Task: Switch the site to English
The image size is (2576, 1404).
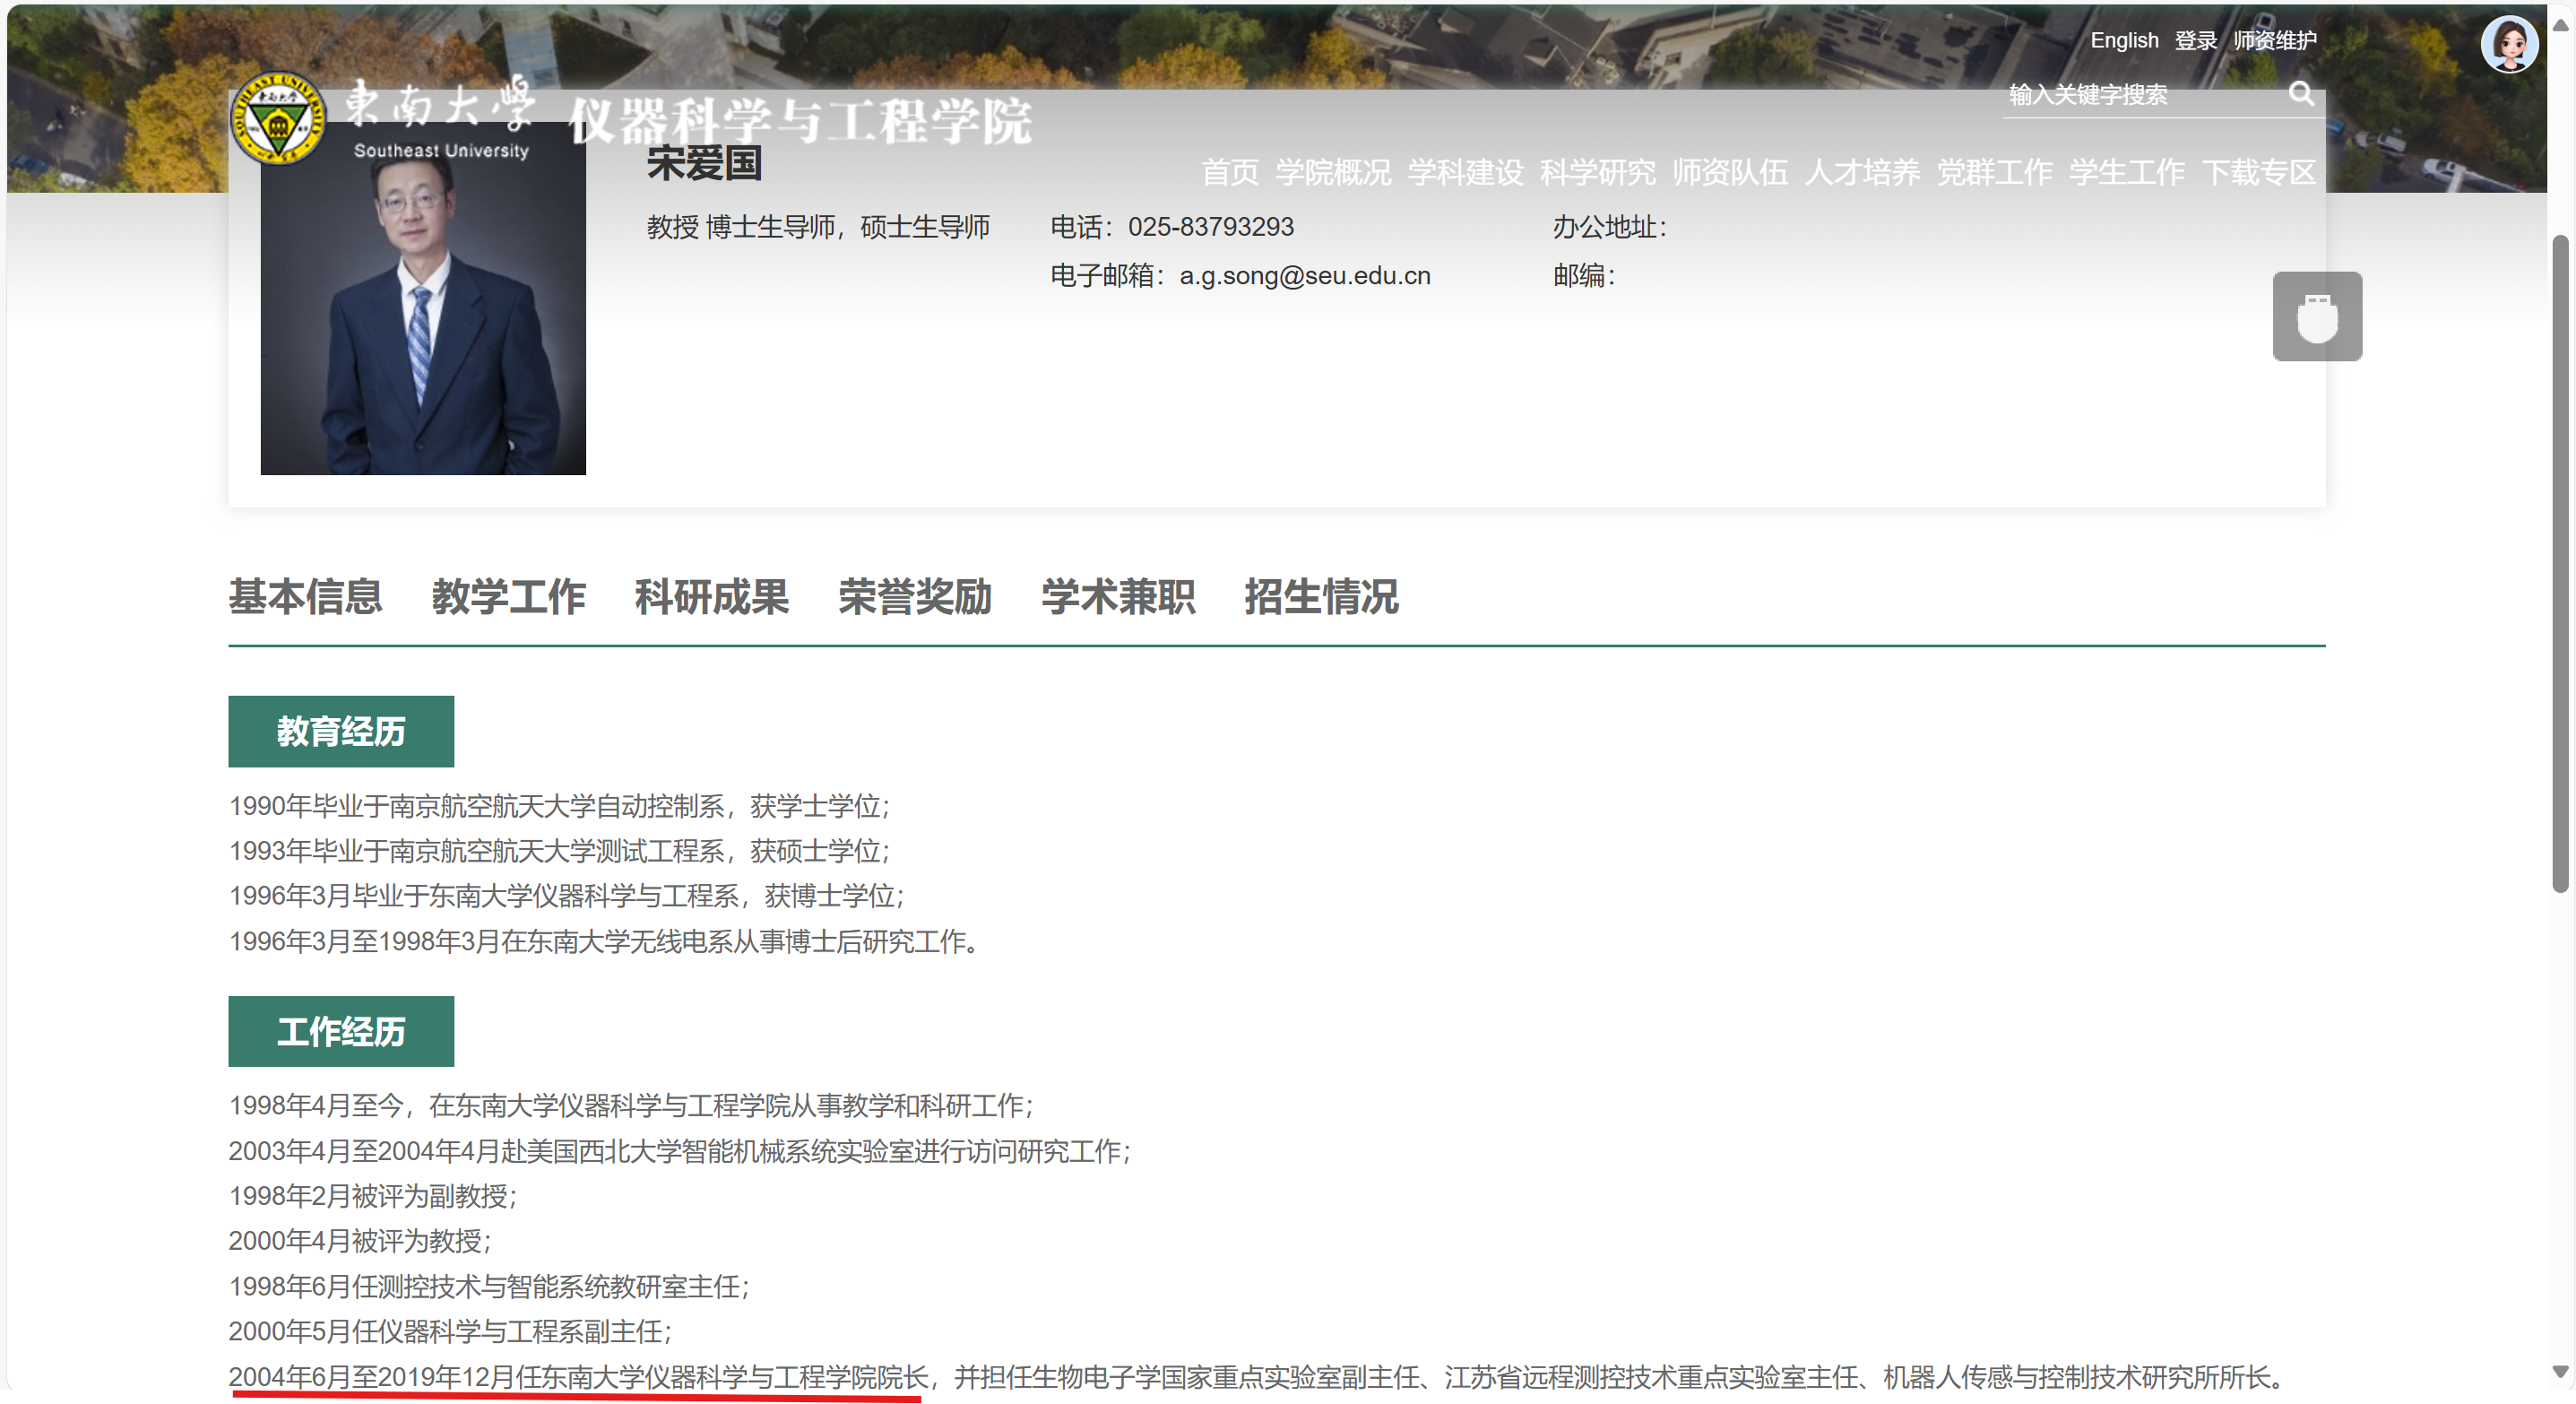Action: point(2124,40)
